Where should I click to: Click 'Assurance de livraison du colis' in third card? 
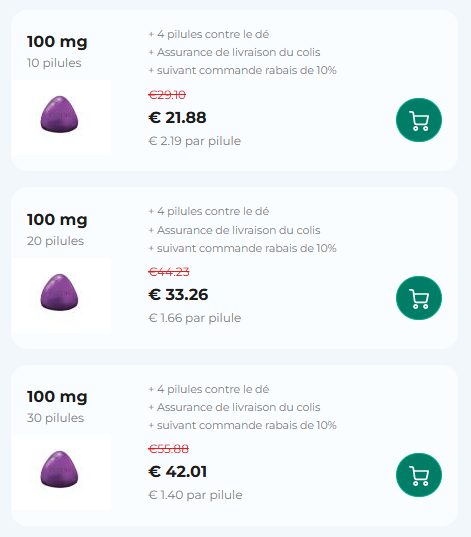coord(239,407)
